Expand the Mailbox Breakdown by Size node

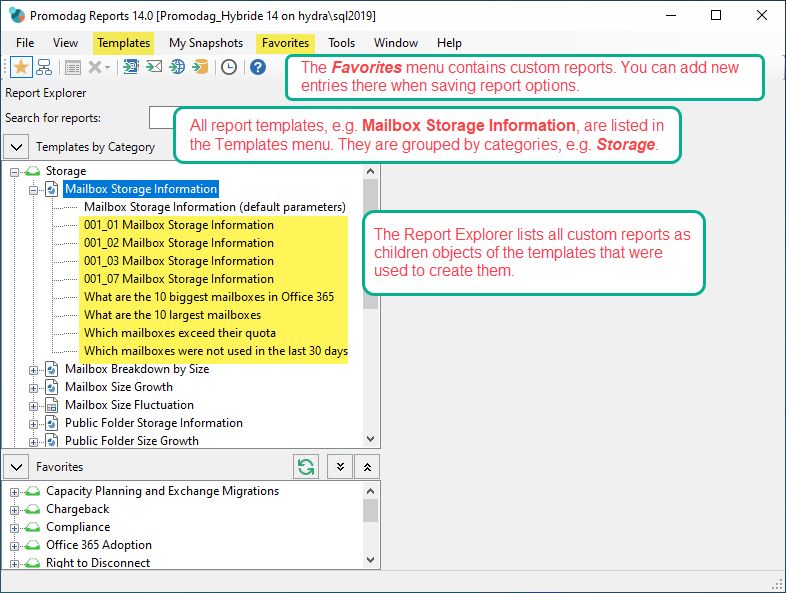click(34, 370)
